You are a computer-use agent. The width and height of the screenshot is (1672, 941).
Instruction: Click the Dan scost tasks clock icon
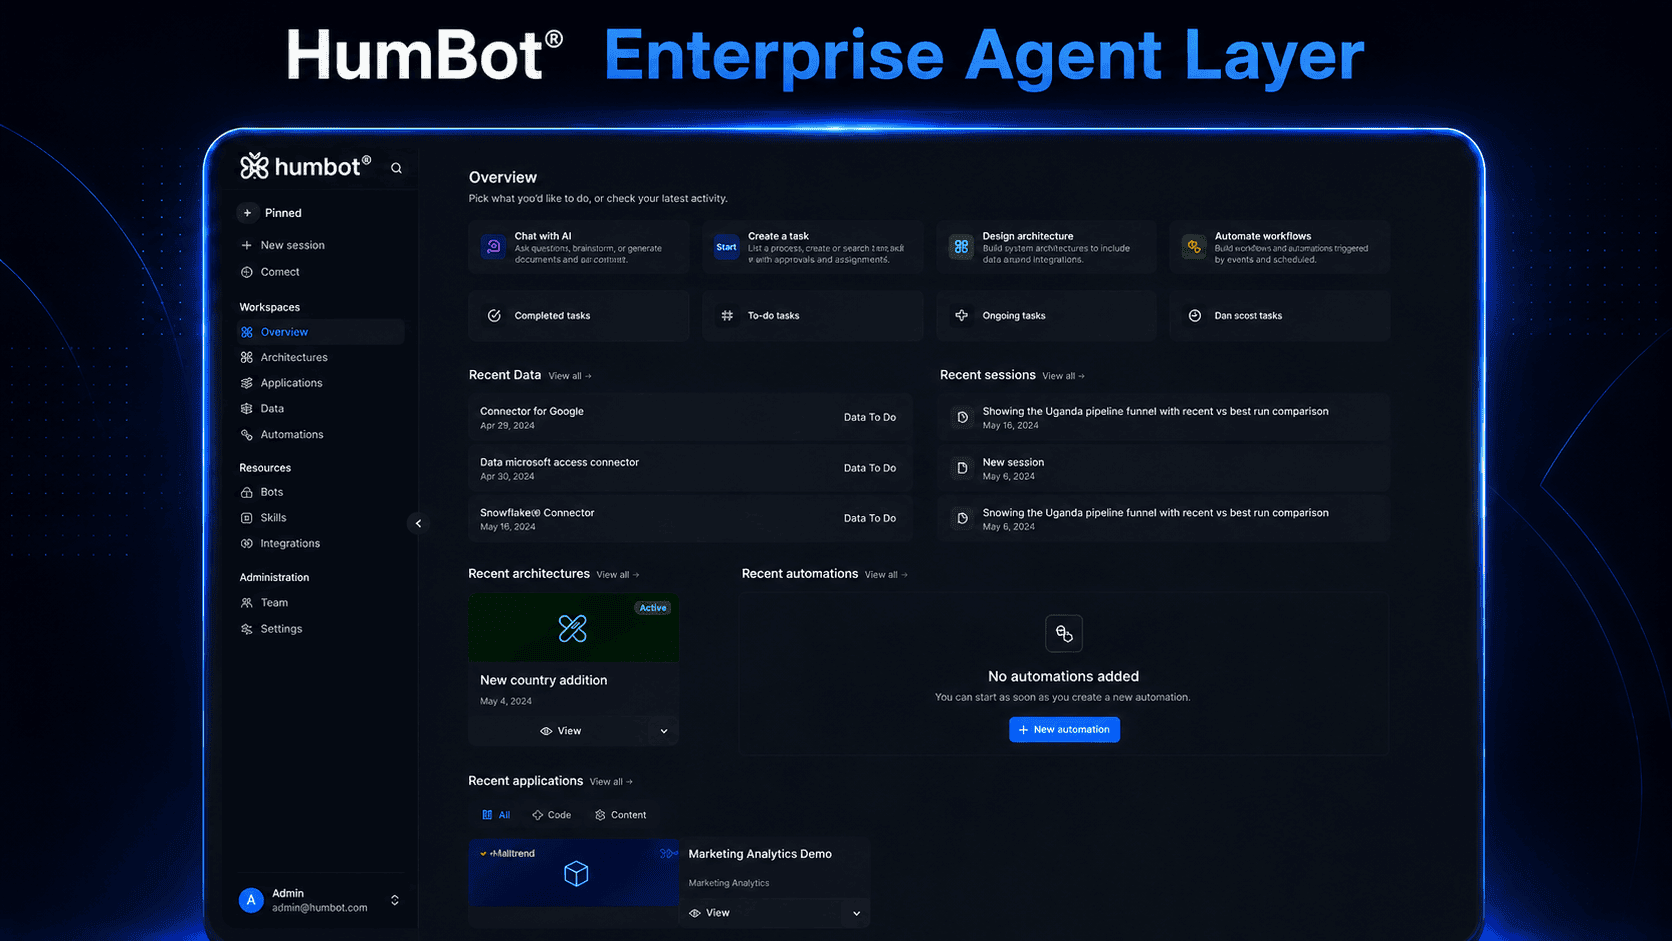point(1194,316)
